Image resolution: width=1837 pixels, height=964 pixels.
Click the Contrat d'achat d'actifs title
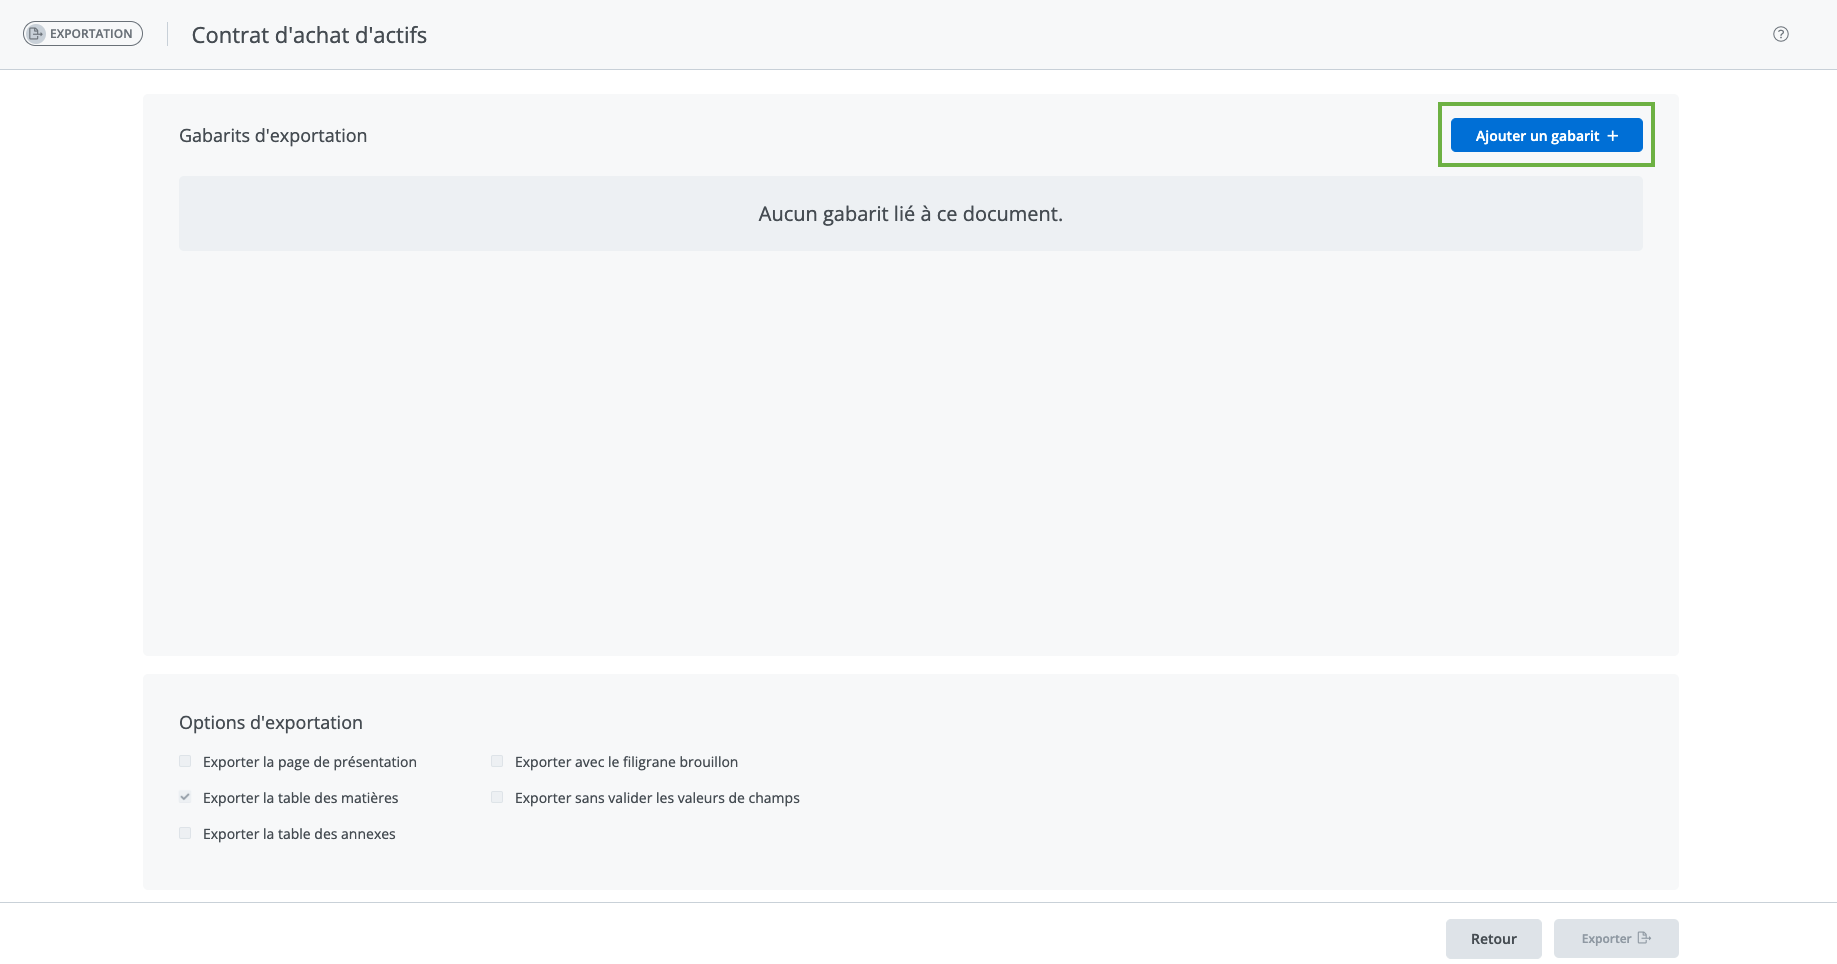309,35
